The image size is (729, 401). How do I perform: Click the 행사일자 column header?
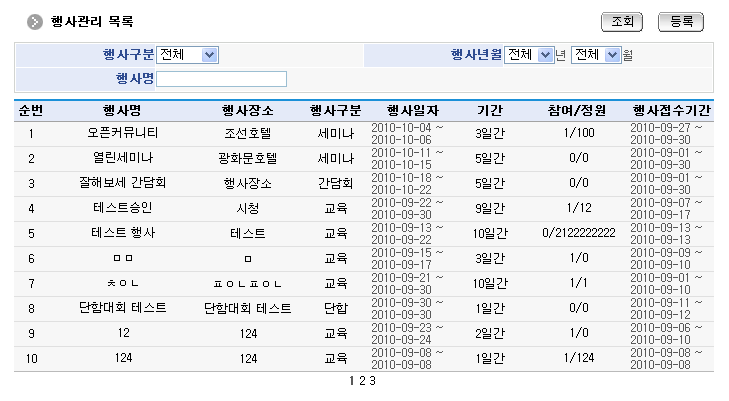[x=406, y=110]
